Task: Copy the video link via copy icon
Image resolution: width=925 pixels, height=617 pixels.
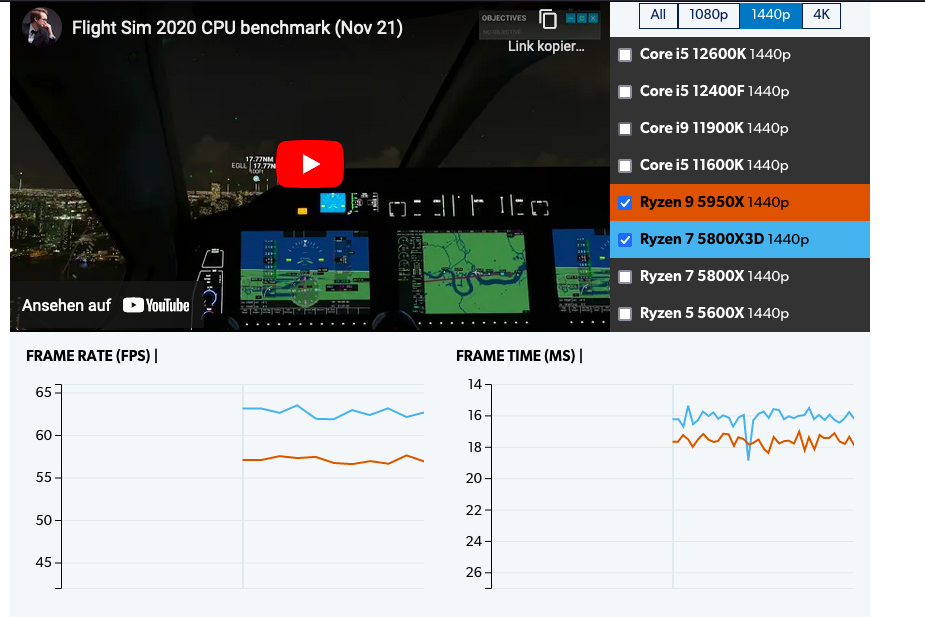Action: (x=547, y=19)
